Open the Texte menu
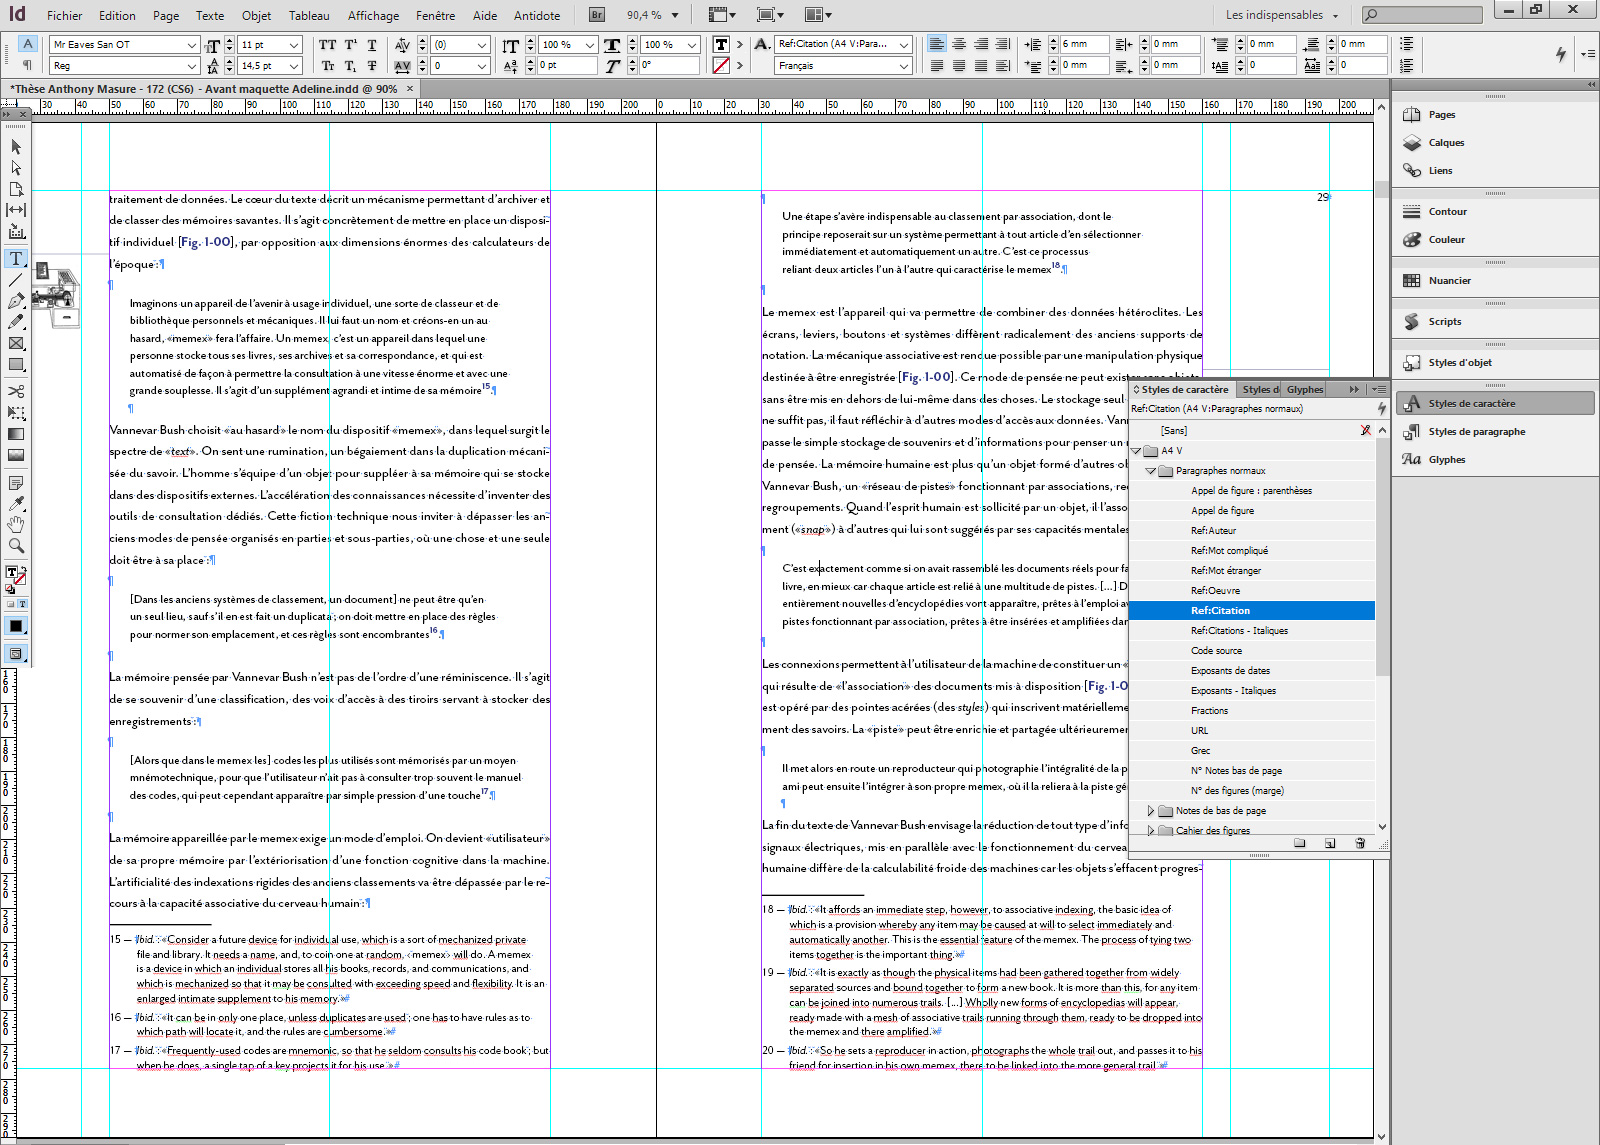The image size is (1600, 1145). (210, 16)
